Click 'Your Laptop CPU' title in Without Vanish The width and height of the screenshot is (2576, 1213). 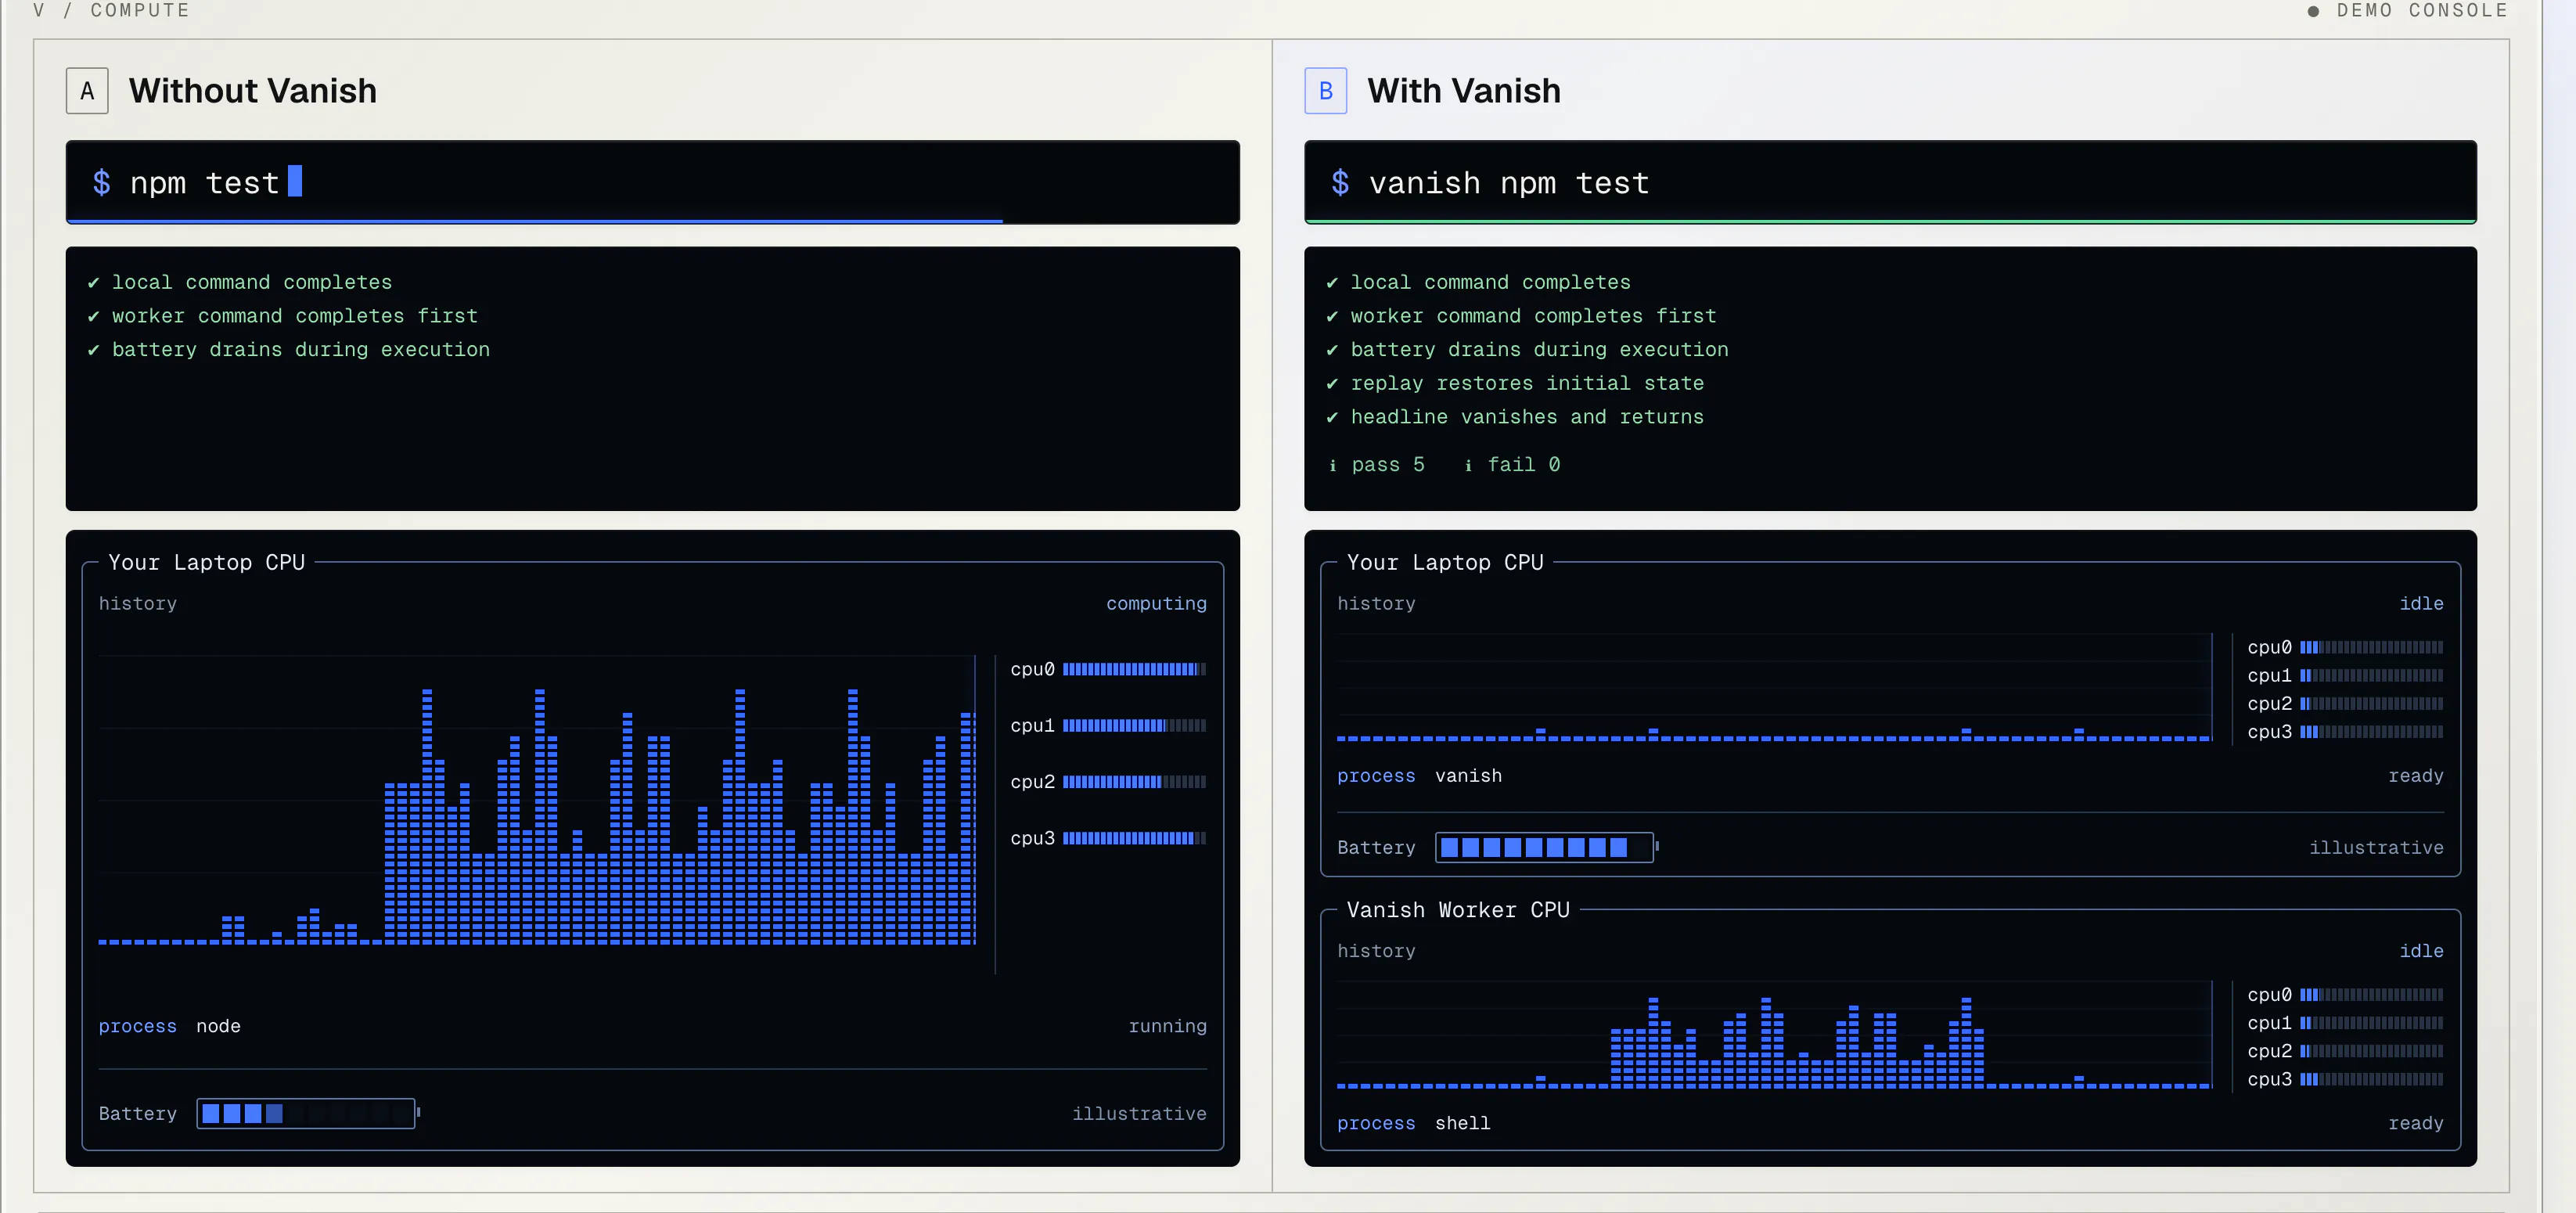[x=206, y=563]
